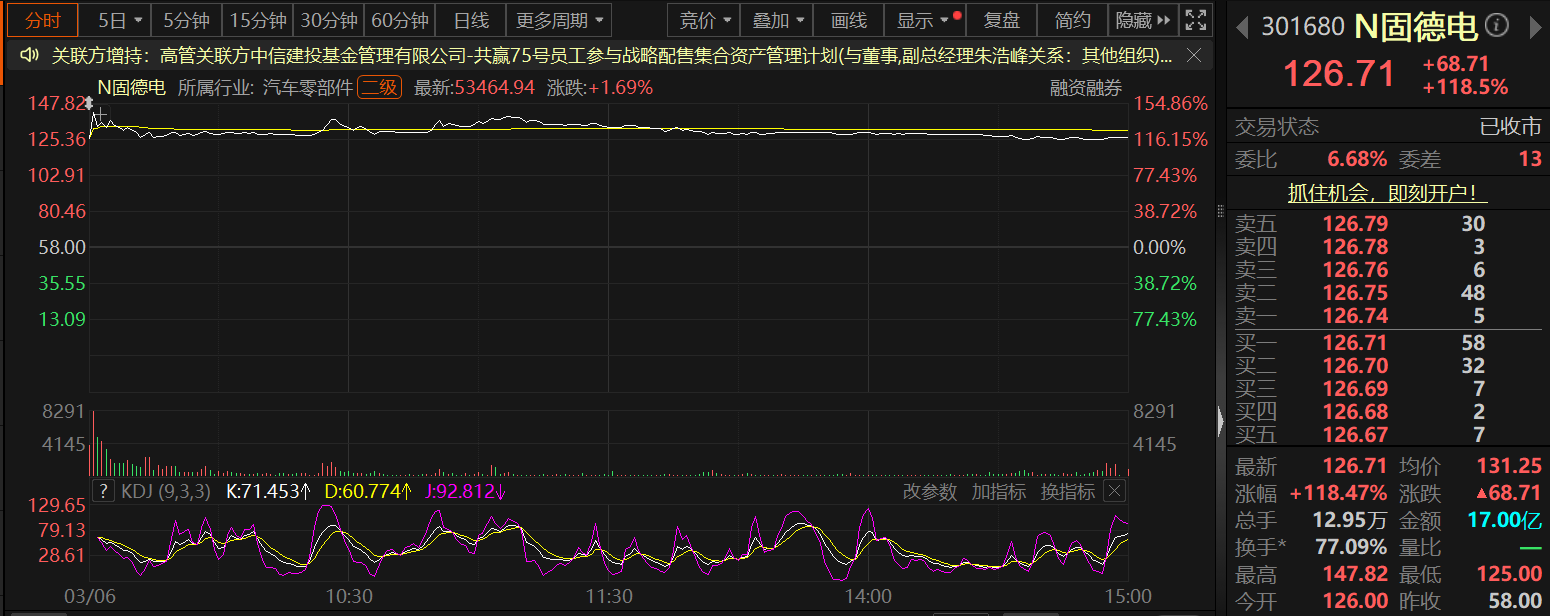
Task: Go to previous stock with left arrow
Action: click(1242, 25)
